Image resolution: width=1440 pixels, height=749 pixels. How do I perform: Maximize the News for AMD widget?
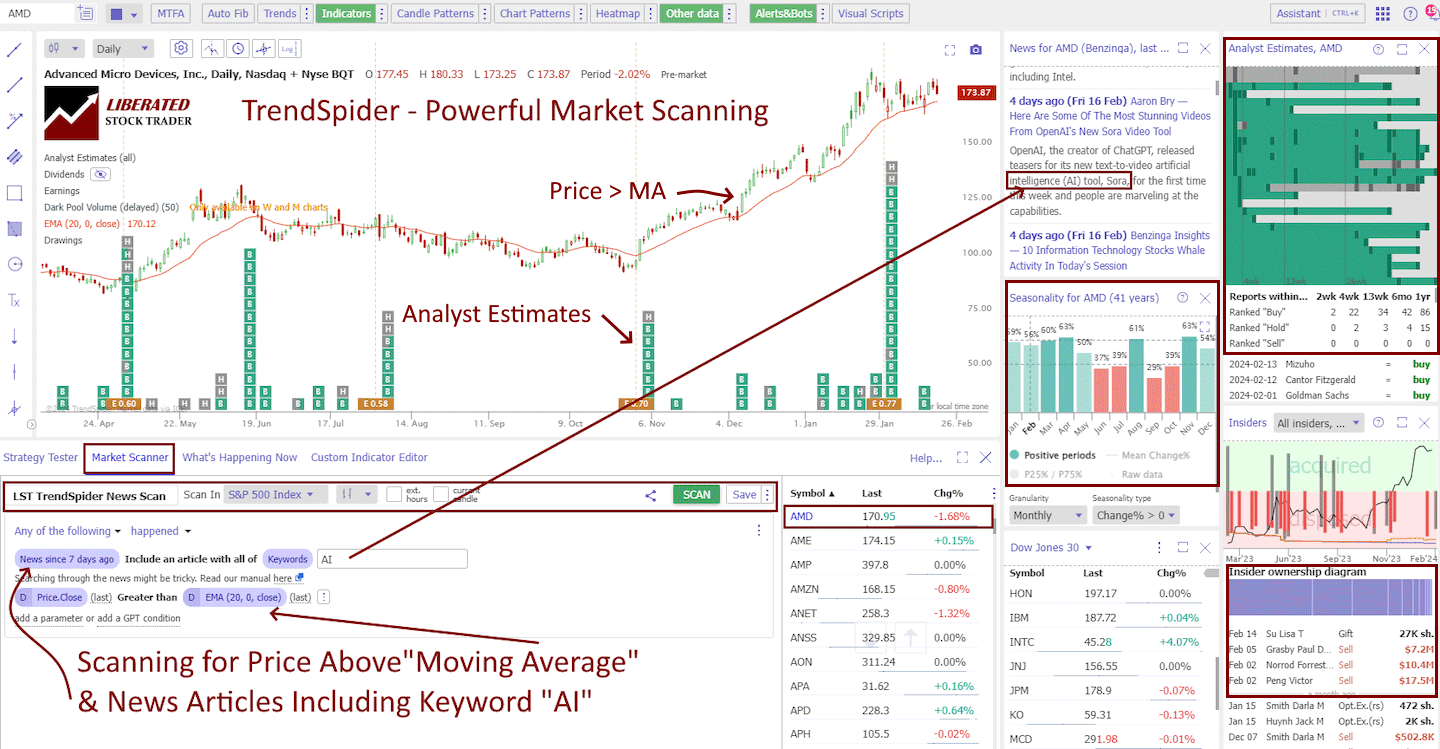coord(1183,48)
